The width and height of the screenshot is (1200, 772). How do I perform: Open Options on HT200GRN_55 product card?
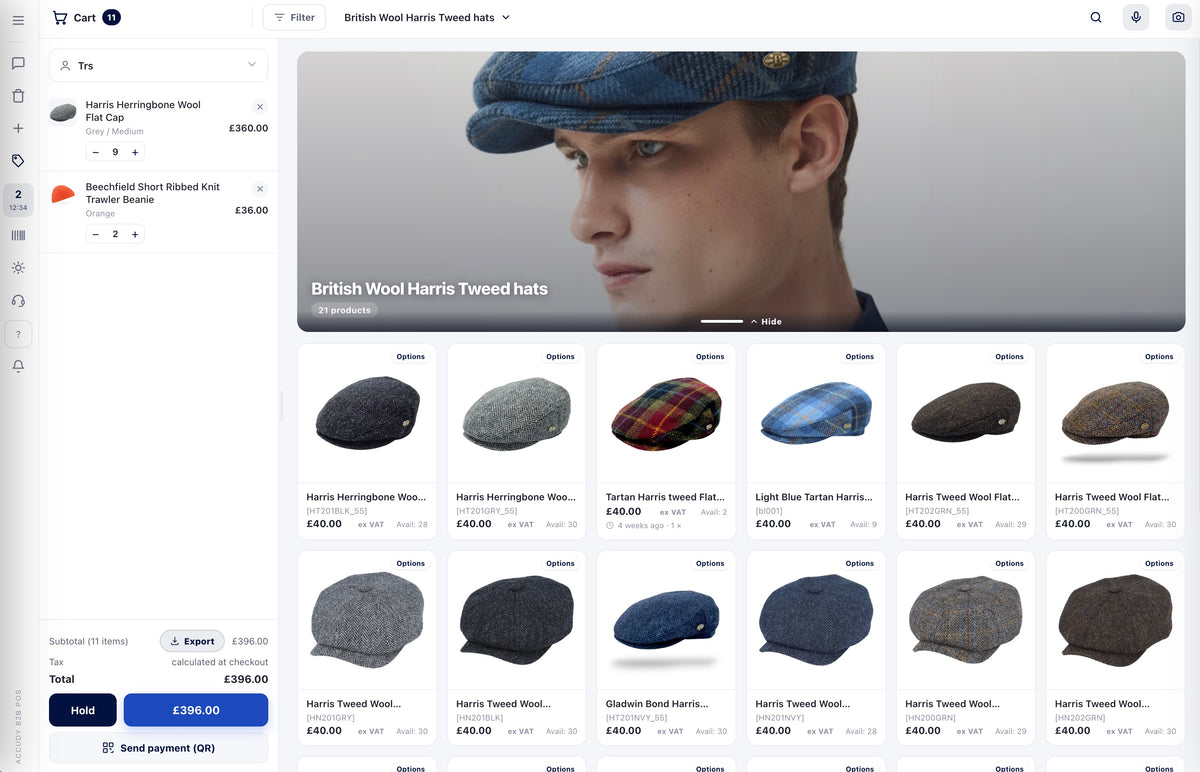[x=1159, y=356]
